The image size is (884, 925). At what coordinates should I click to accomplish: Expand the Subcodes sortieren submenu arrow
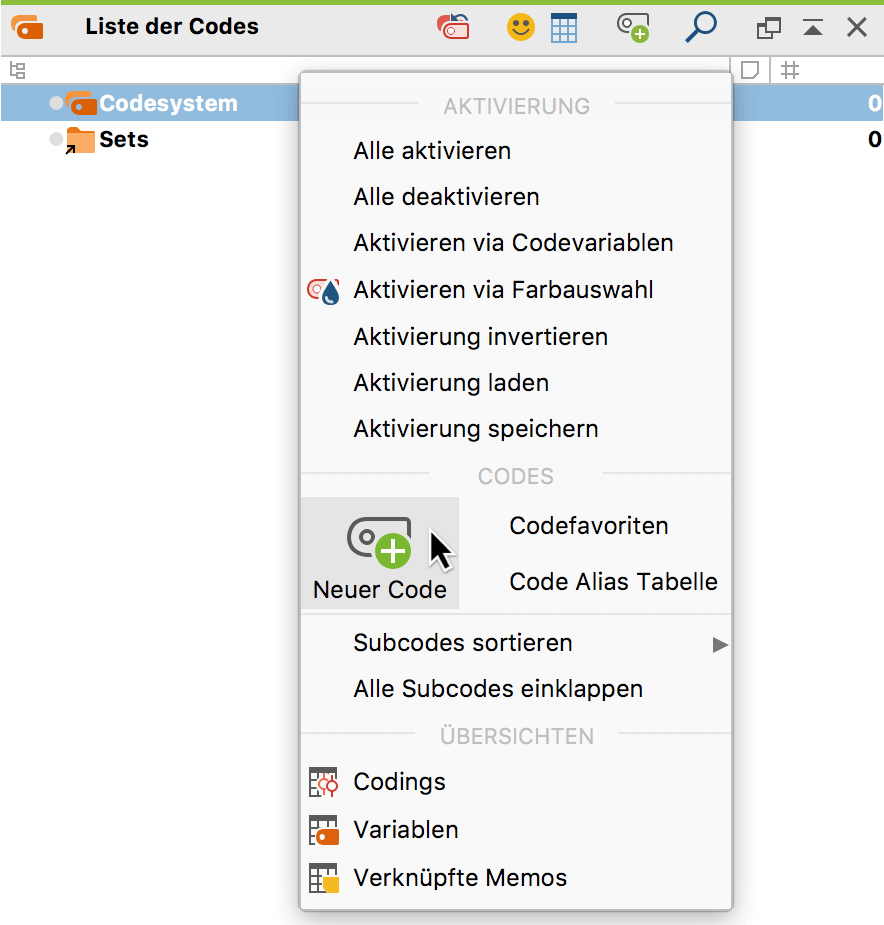tap(720, 645)
